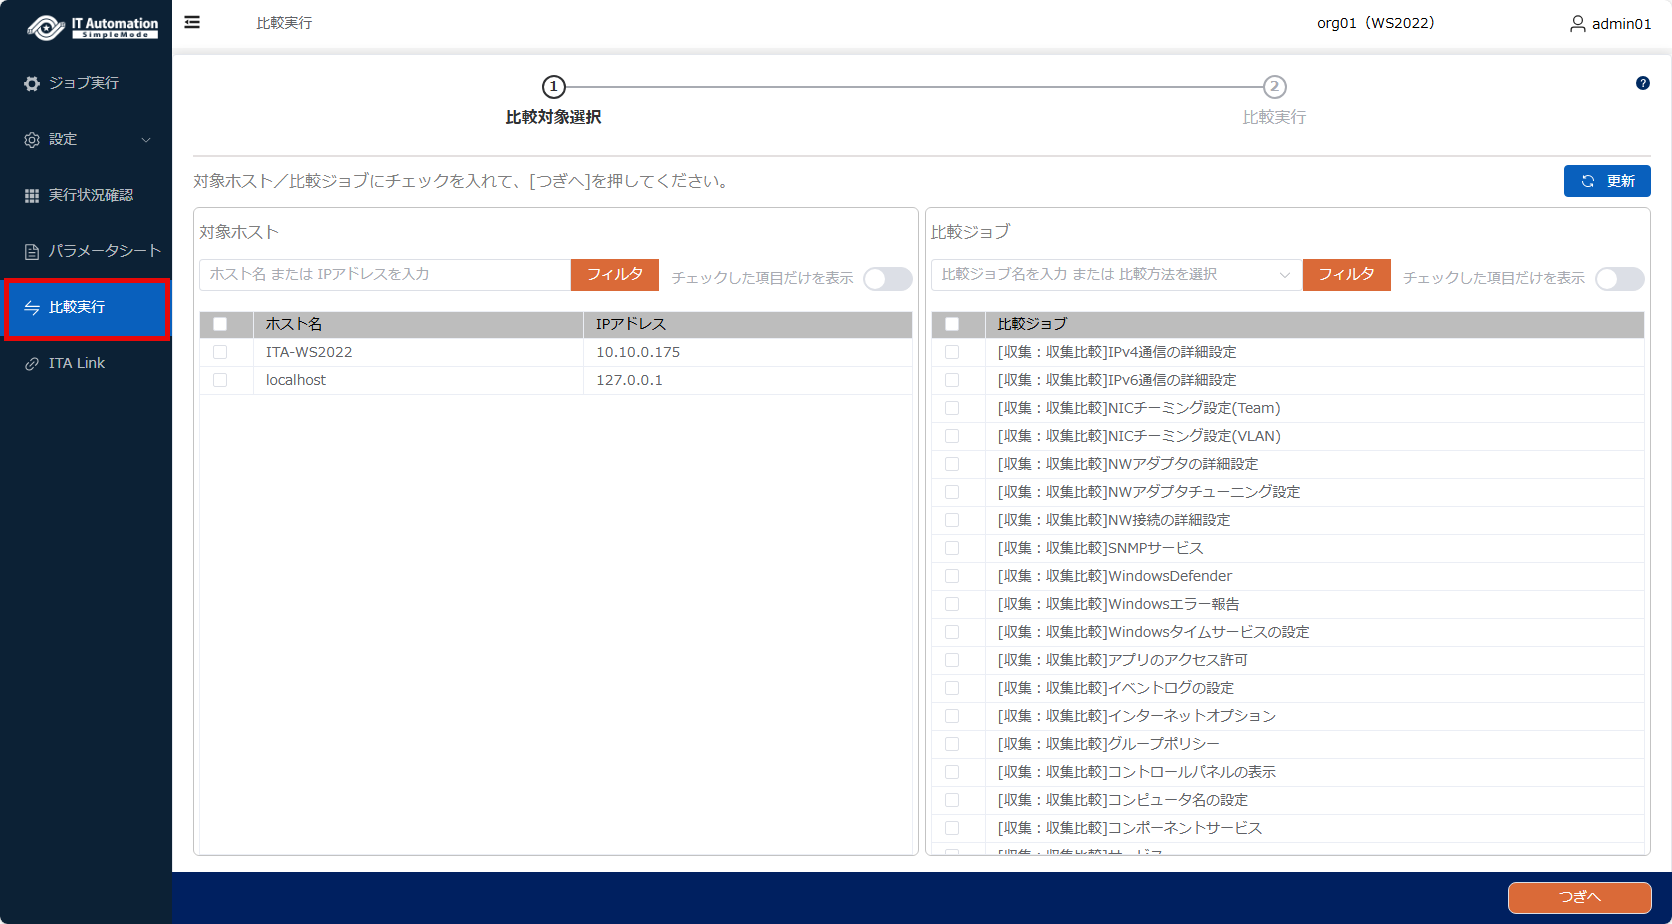This screenshot has width=1672, height=924.
Task: Focus the host name or IP input field
Action: 385,274
